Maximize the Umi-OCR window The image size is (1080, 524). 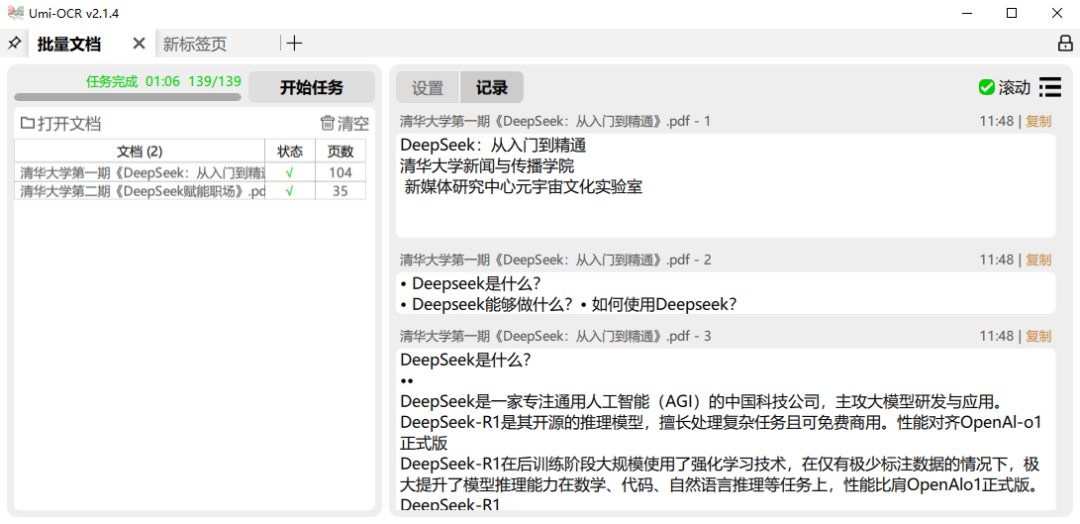coord(1012,13)
